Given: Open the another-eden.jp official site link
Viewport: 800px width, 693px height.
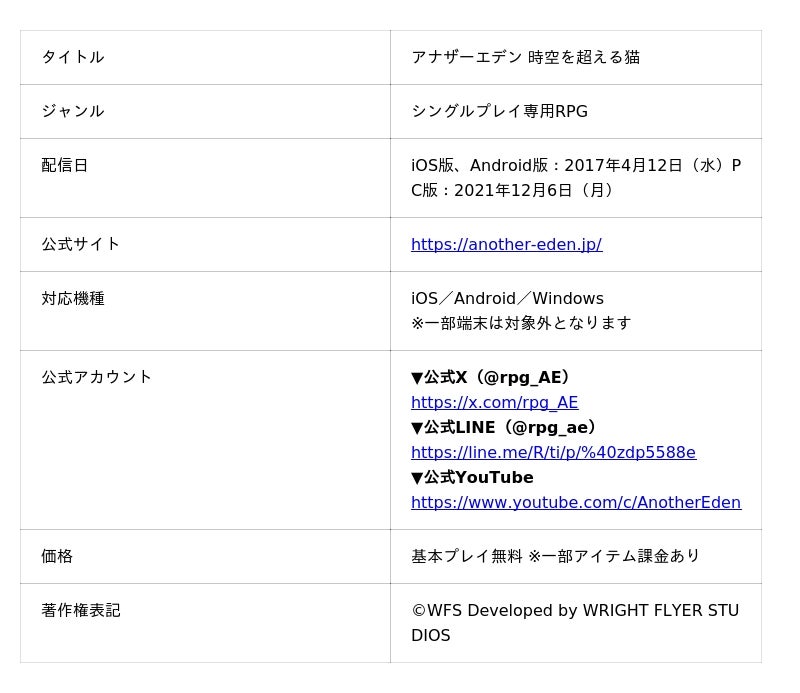Looking at the screenshot, I should click(506, 244).
